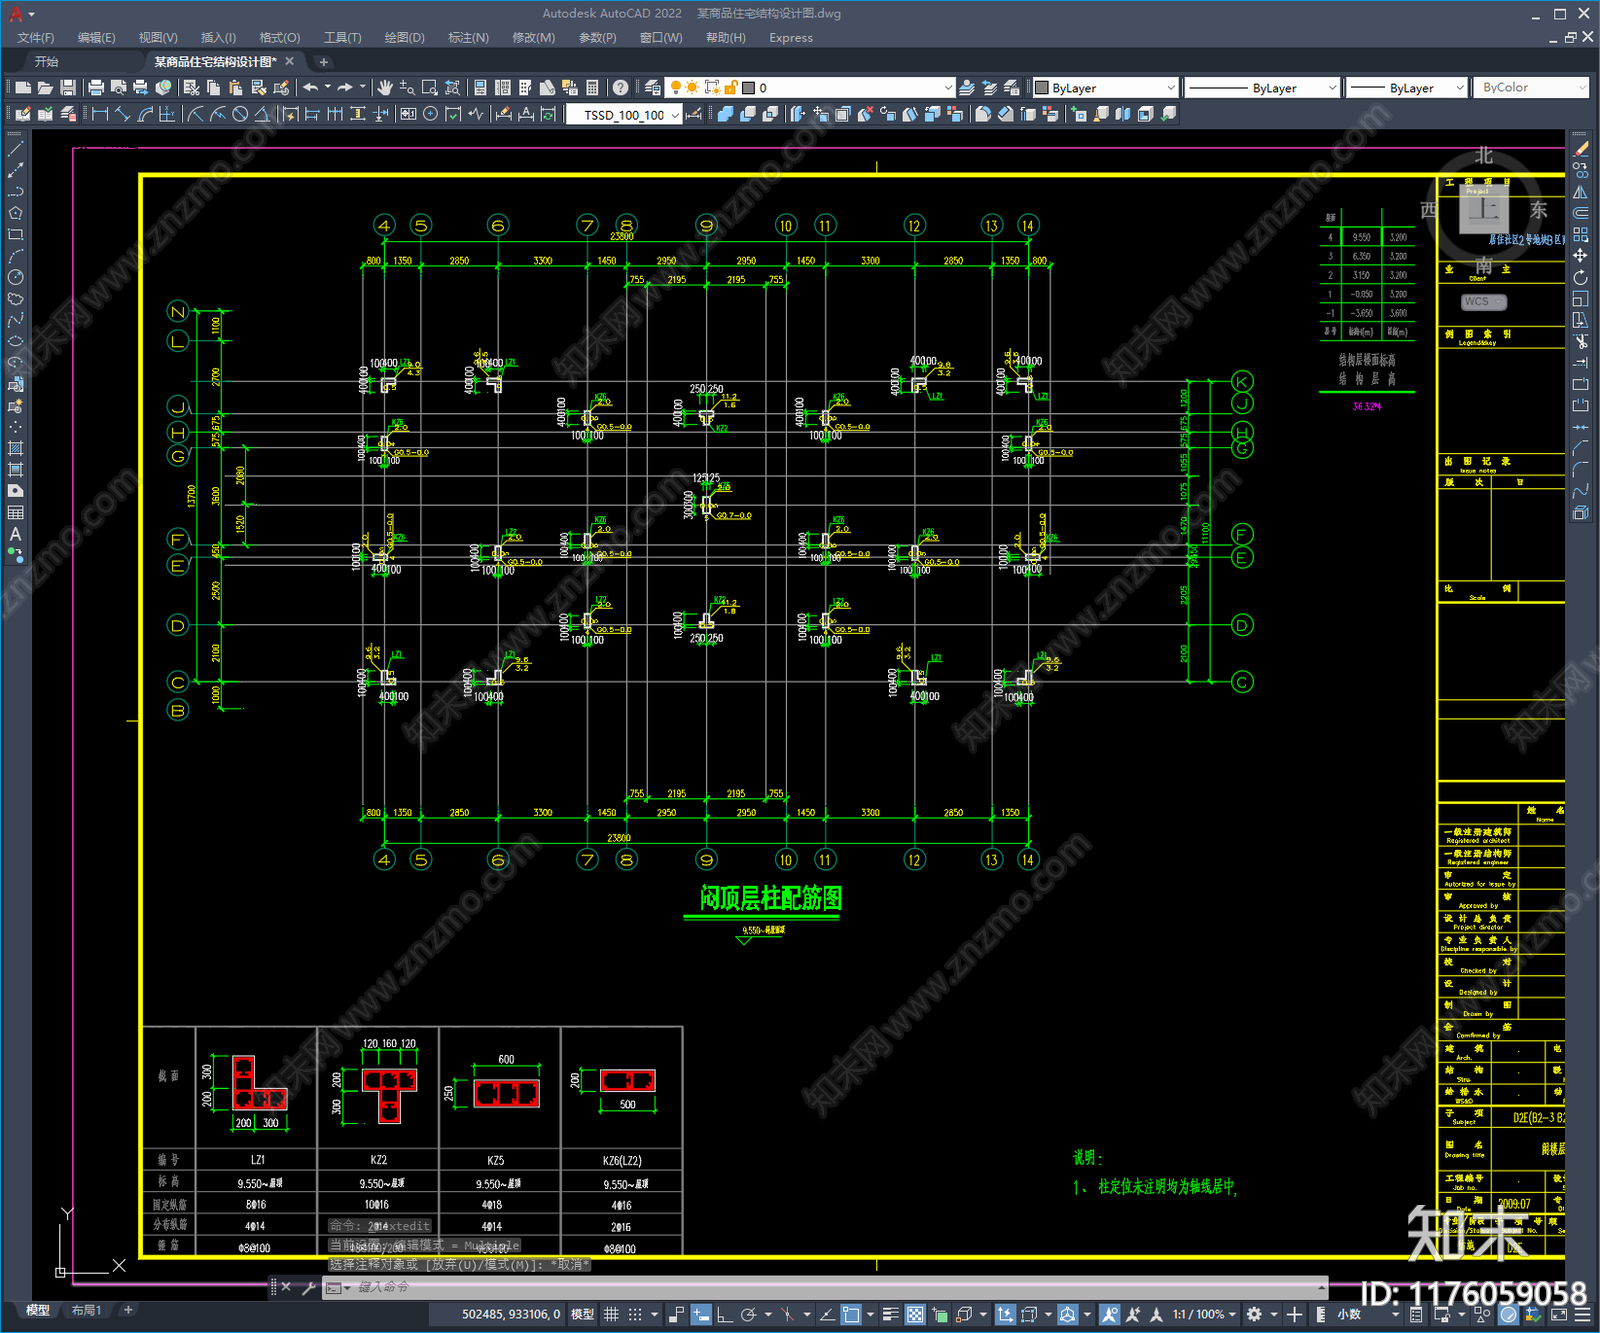Image resolution: width=1600 pixels, height=1333 pixels.
Task: Click the 模型 model space button in status bar
Action: [583, 1314]
